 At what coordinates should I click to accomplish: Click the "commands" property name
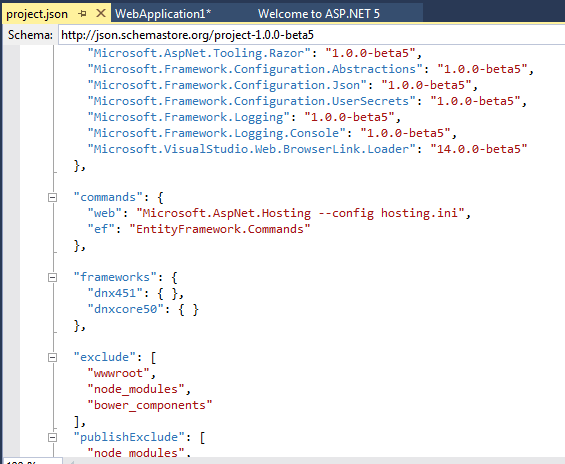[108, 197]
